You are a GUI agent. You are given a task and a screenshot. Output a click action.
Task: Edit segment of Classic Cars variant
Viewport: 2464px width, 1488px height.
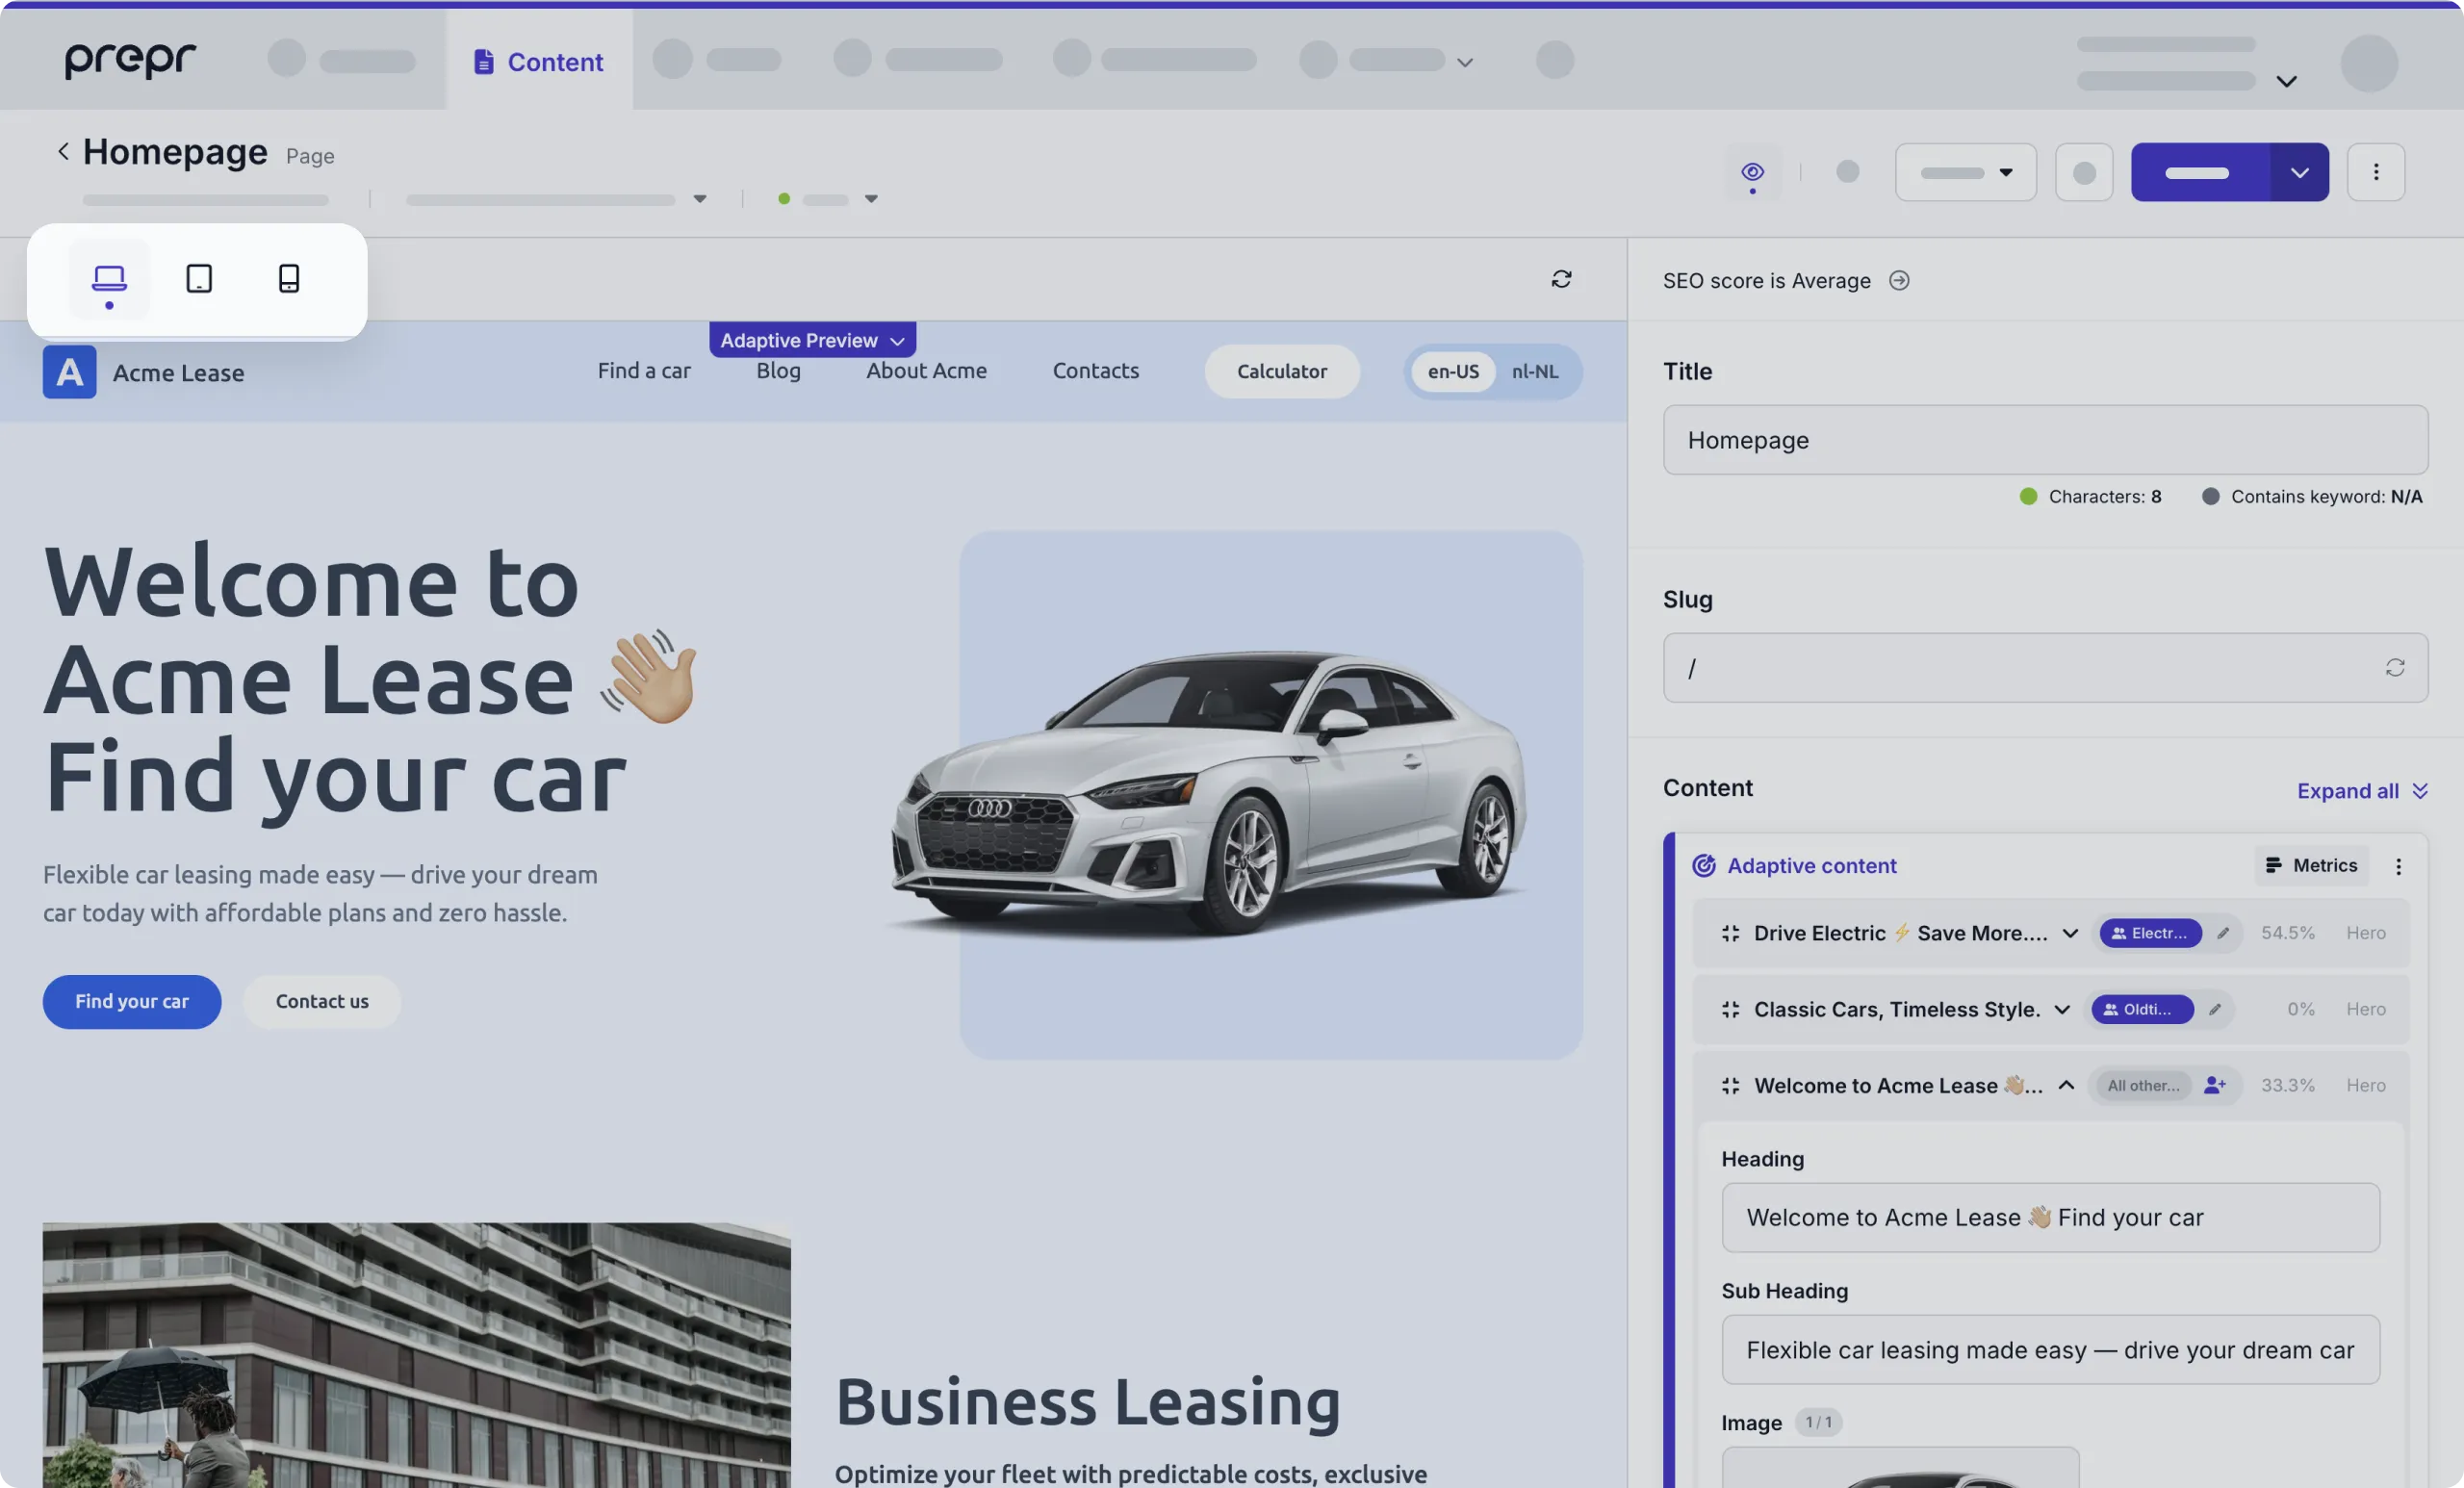2215,1010
